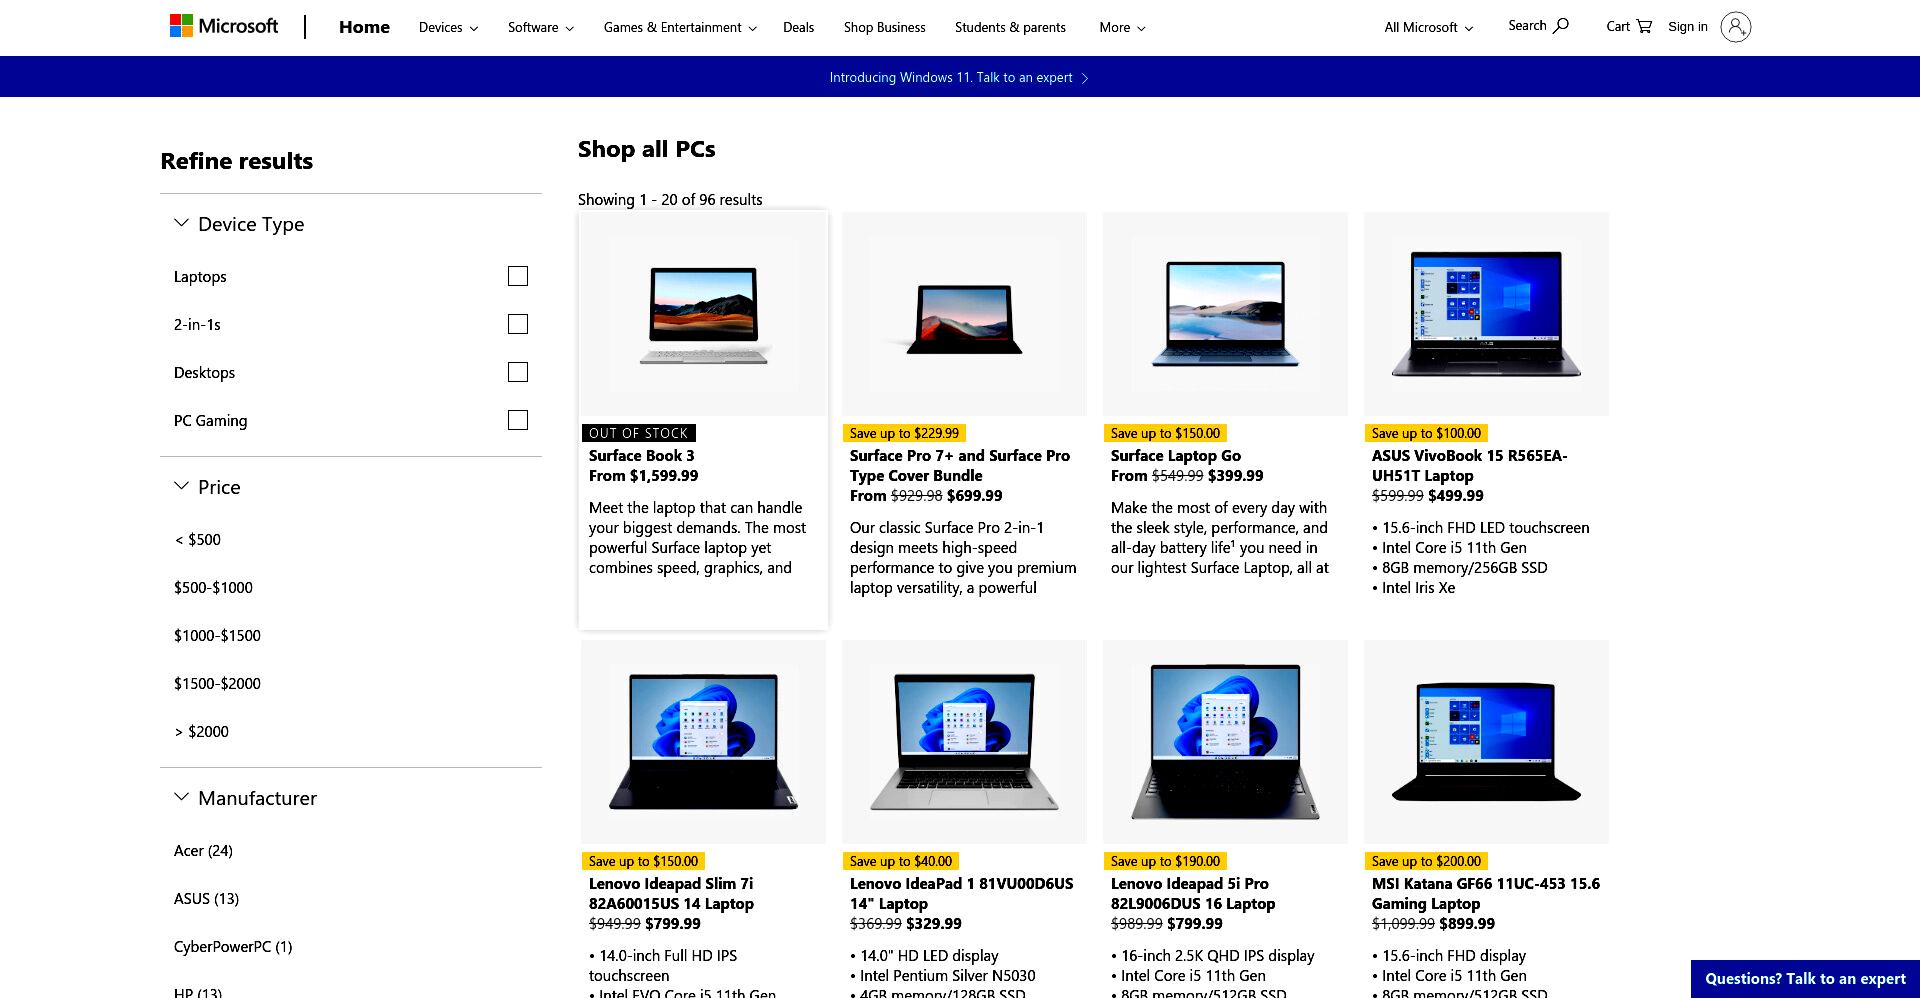This screenshot has height=998, width=1920.
Task: Open the ASUS VivoBook 15 product image
Action: point(1486,314)
